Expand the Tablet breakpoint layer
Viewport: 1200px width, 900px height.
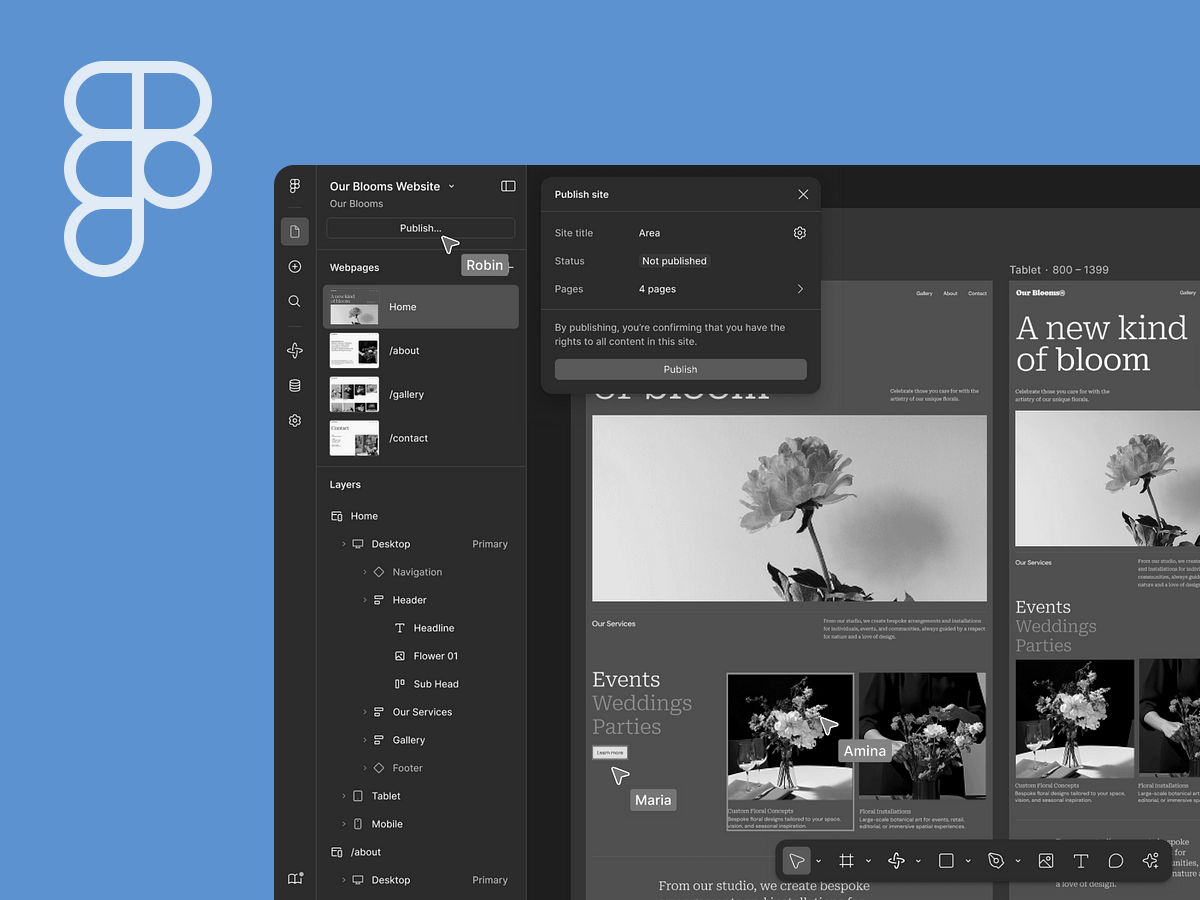coord(344,796)
